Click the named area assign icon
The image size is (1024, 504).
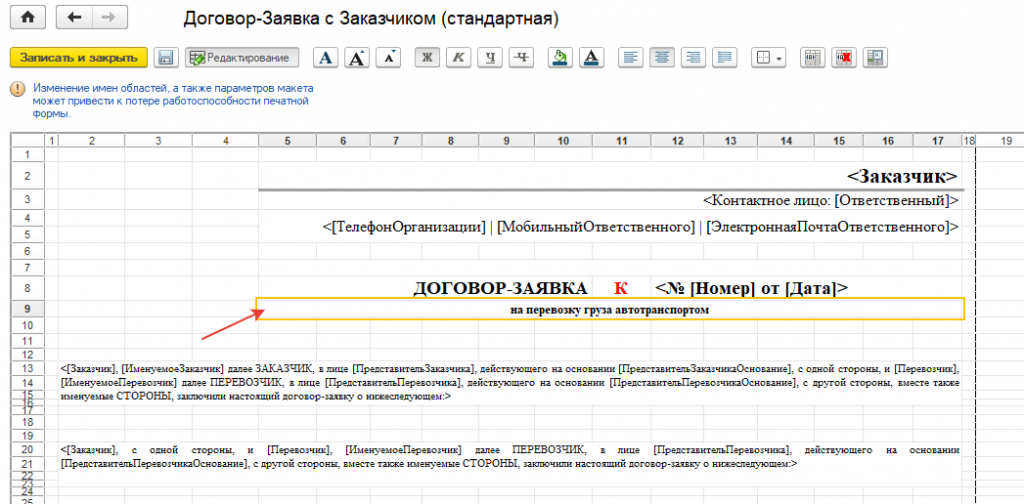pos(812,57)
